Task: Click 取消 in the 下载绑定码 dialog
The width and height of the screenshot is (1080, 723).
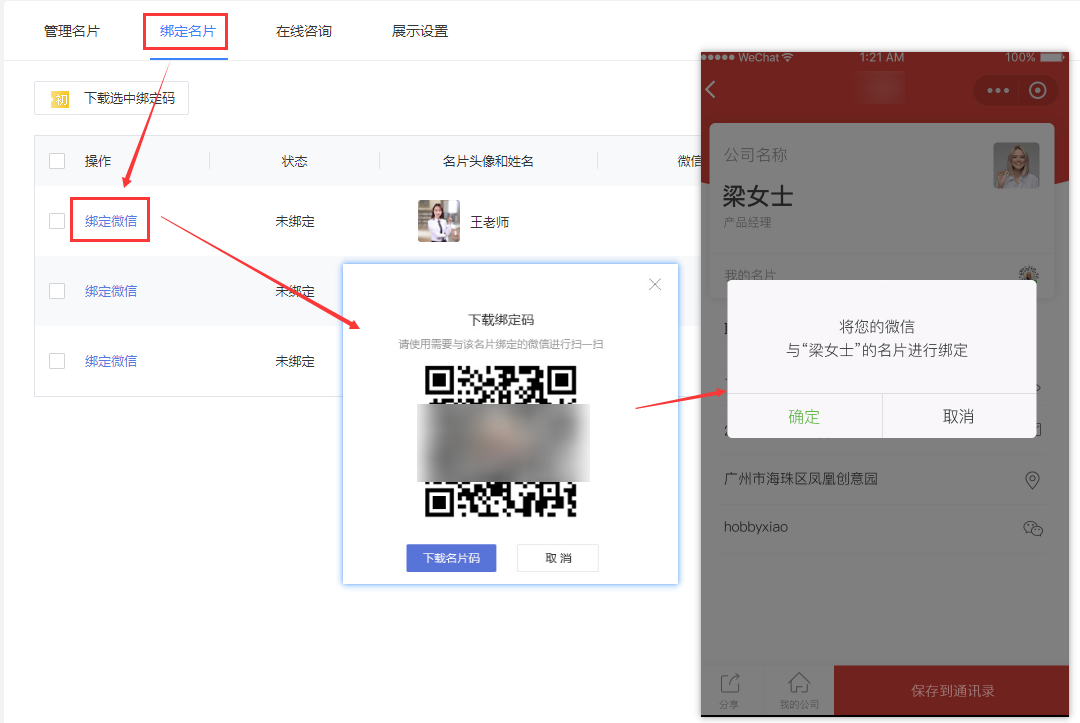Action: (558, 558)
